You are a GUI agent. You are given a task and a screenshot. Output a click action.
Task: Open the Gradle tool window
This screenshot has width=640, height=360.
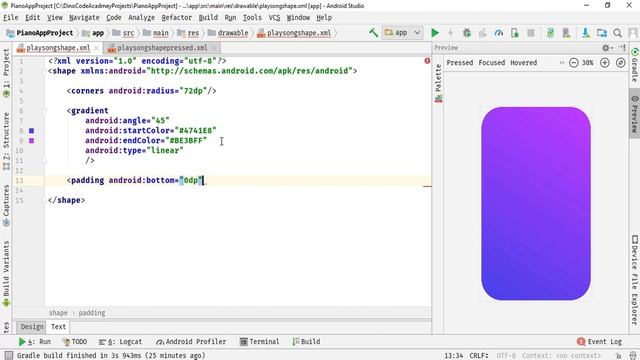[x=635, y=65]
